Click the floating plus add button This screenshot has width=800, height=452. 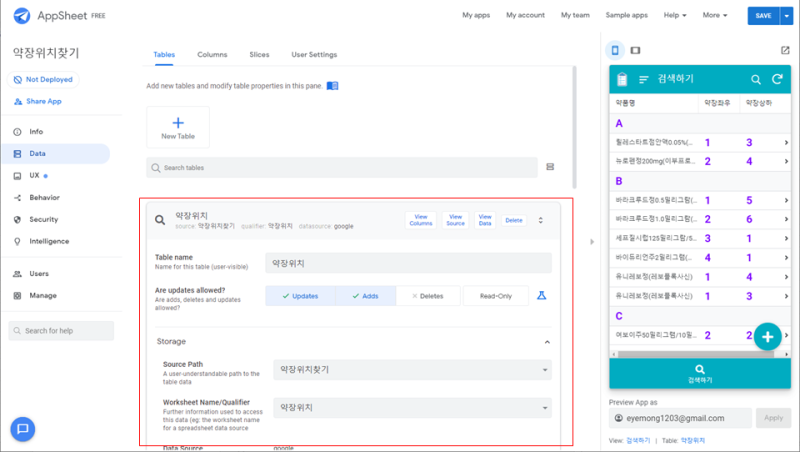767,337
